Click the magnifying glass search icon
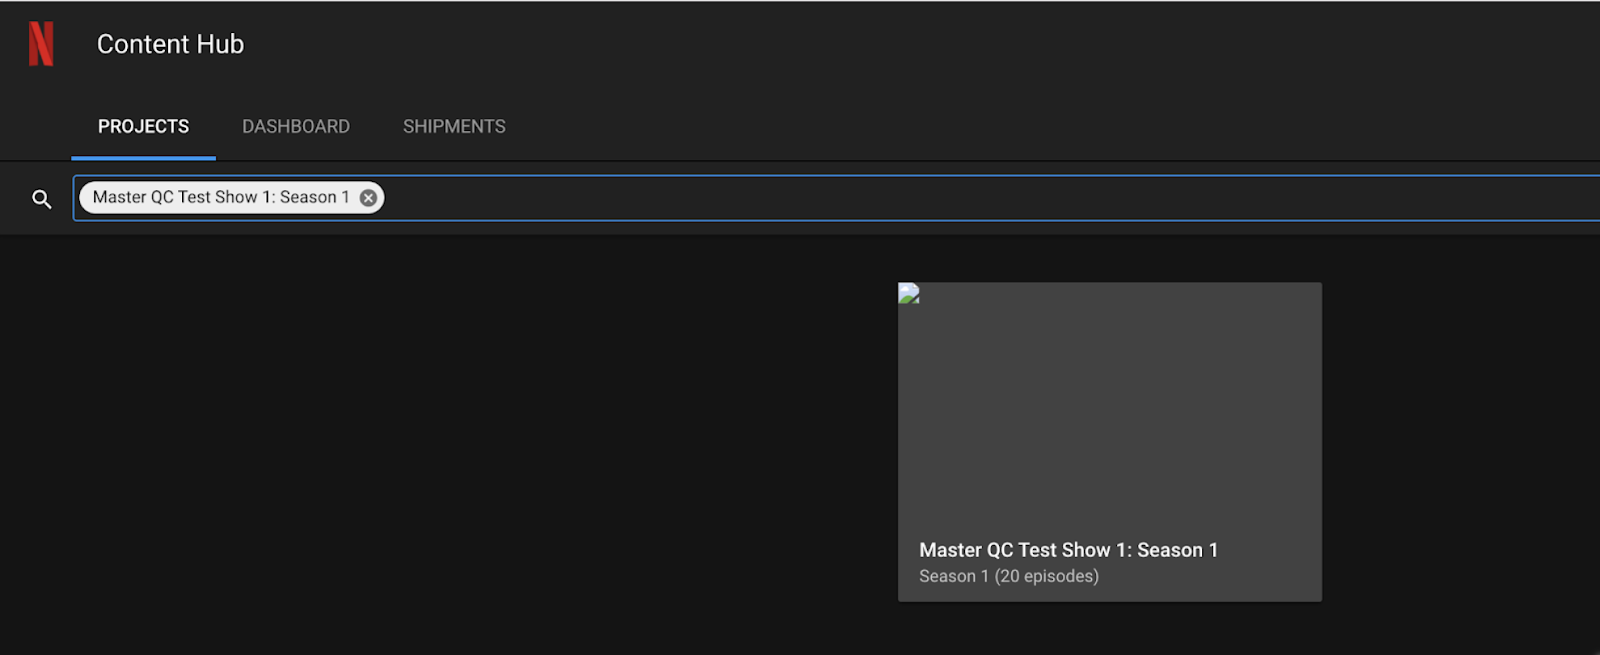This screenshot has width=1600, height=655. (x=41, y=199)
